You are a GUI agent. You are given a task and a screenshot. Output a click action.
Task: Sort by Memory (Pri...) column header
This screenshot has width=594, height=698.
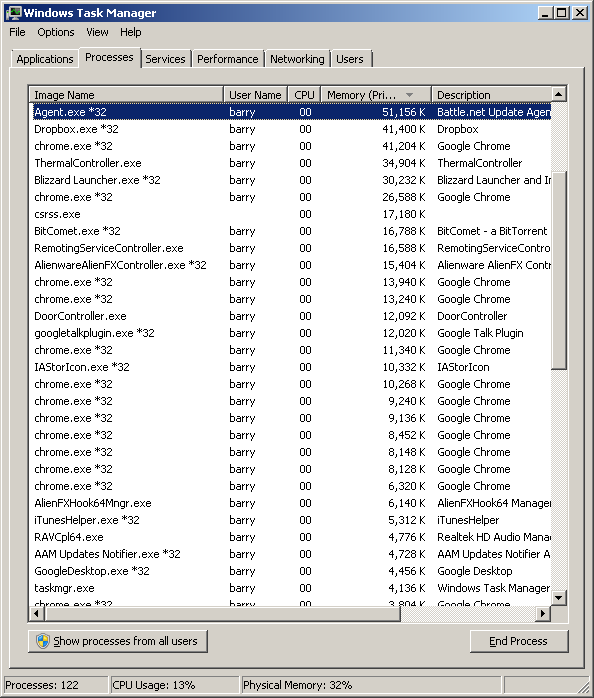click(x=376, y=95)
